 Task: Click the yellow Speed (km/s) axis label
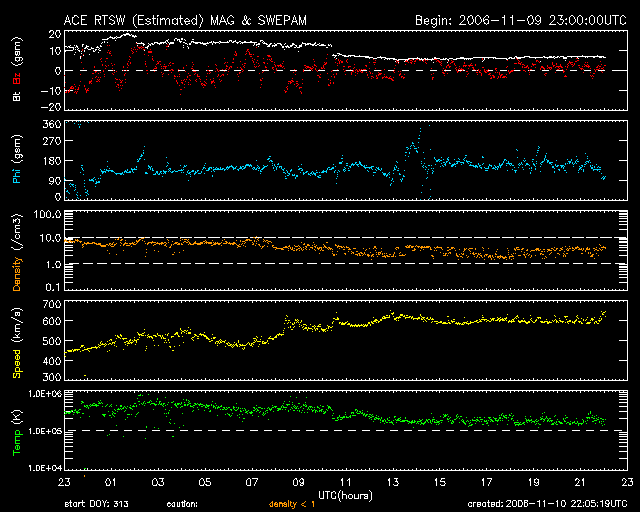pyautogui.click(x=16, y=339)
